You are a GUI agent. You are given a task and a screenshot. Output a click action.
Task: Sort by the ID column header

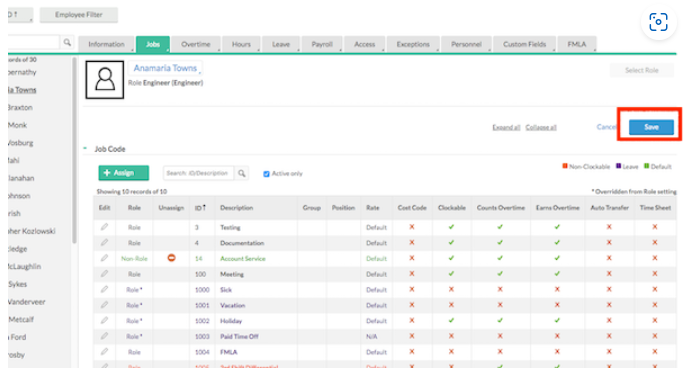tap(200, 207)
